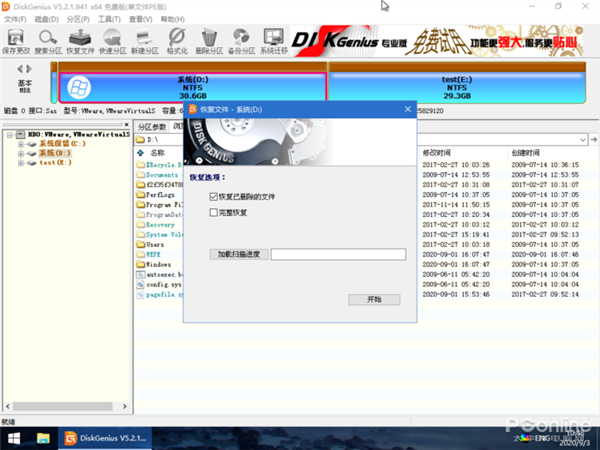Click the 系统迁移 (System Migration) toolbar icon
This screenshot has width=600, height=450.
tap(274, 39)
